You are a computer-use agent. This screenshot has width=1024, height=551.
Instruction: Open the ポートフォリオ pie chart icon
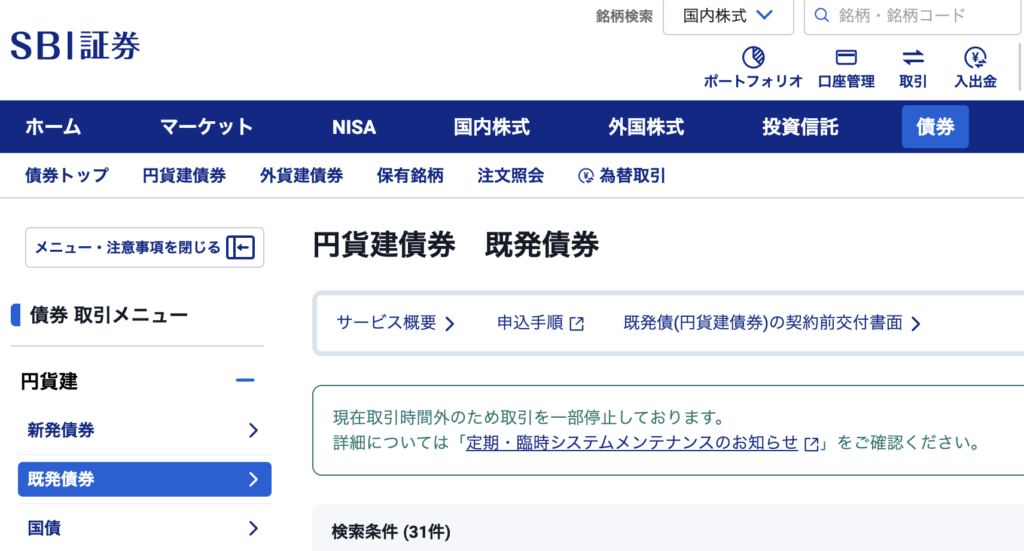753,57
